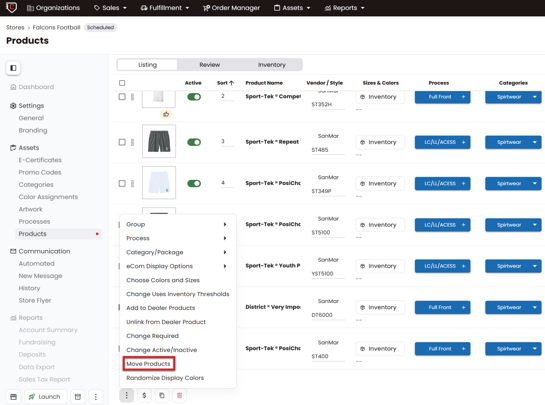545x405 pixels.
Task: Go to the Stores breadcrumb link
Action: (15, 27)
